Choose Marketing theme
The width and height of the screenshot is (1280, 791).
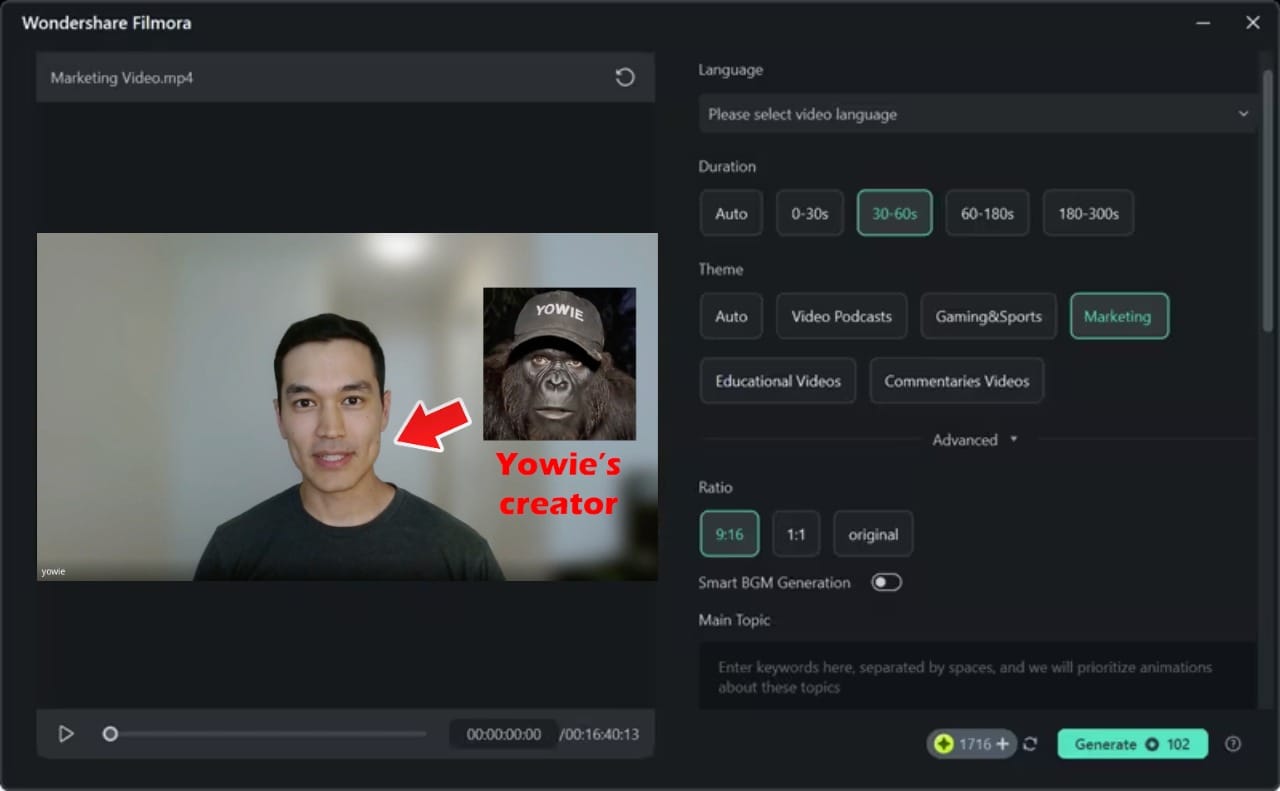pyautogui.click(x=1119, y=316)
